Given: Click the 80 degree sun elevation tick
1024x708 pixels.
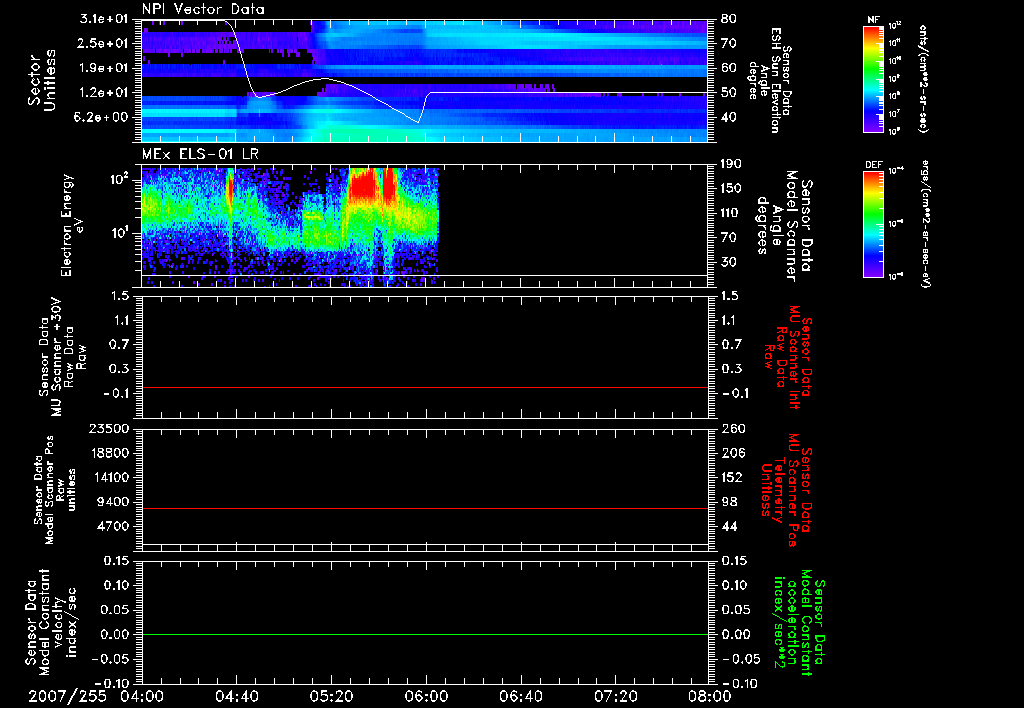Looking at the screenshot, I should point(729,19).
